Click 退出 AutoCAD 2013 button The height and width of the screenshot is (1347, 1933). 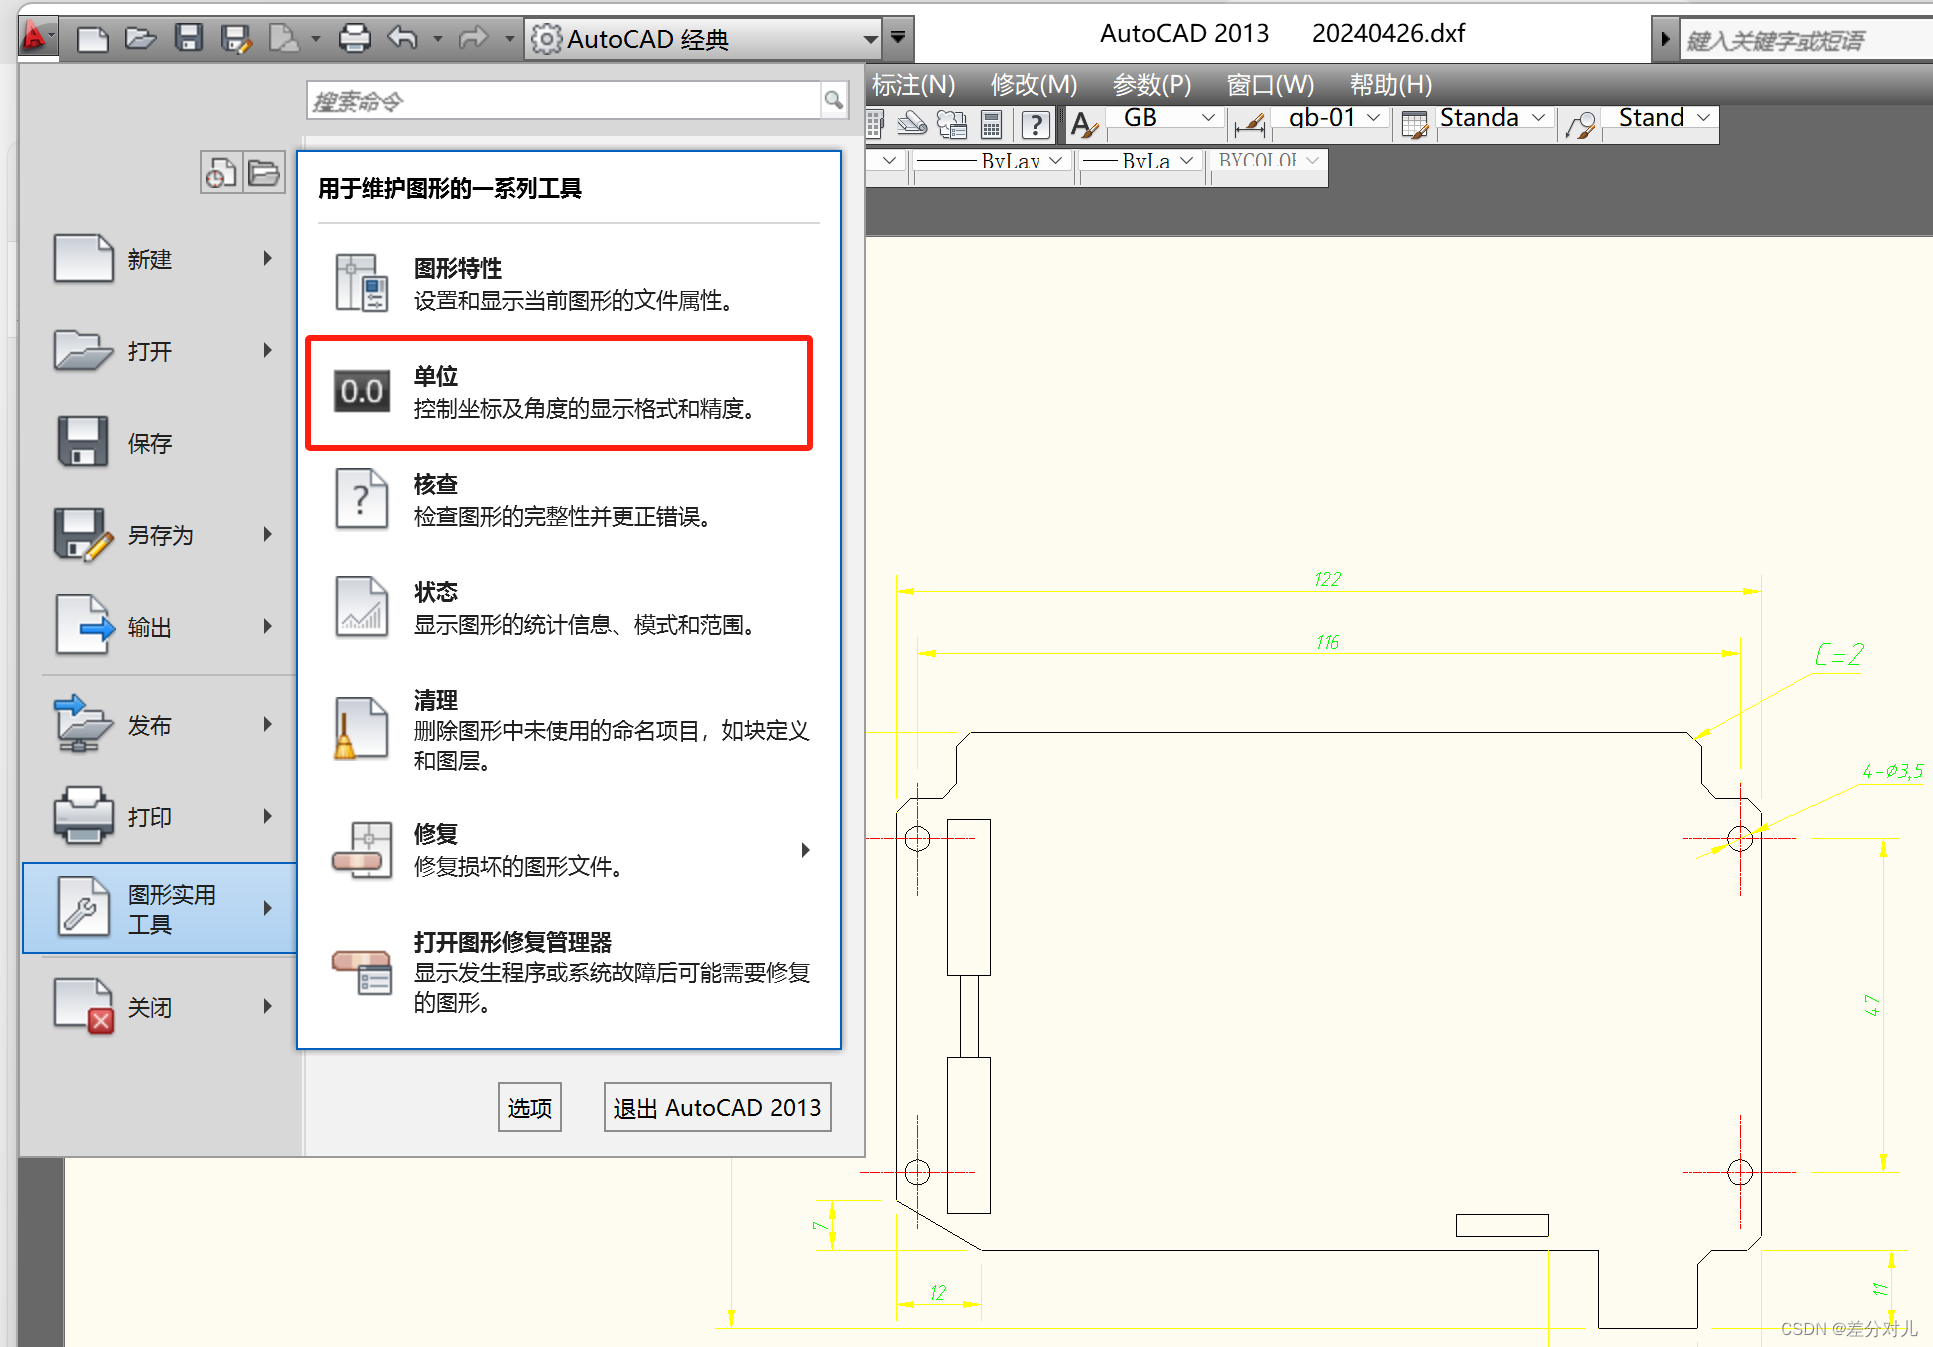click(717, 1107)
